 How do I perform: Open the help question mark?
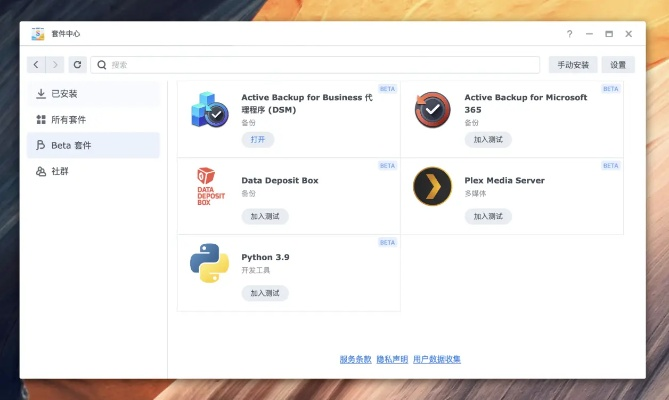[x=570, y=34]
